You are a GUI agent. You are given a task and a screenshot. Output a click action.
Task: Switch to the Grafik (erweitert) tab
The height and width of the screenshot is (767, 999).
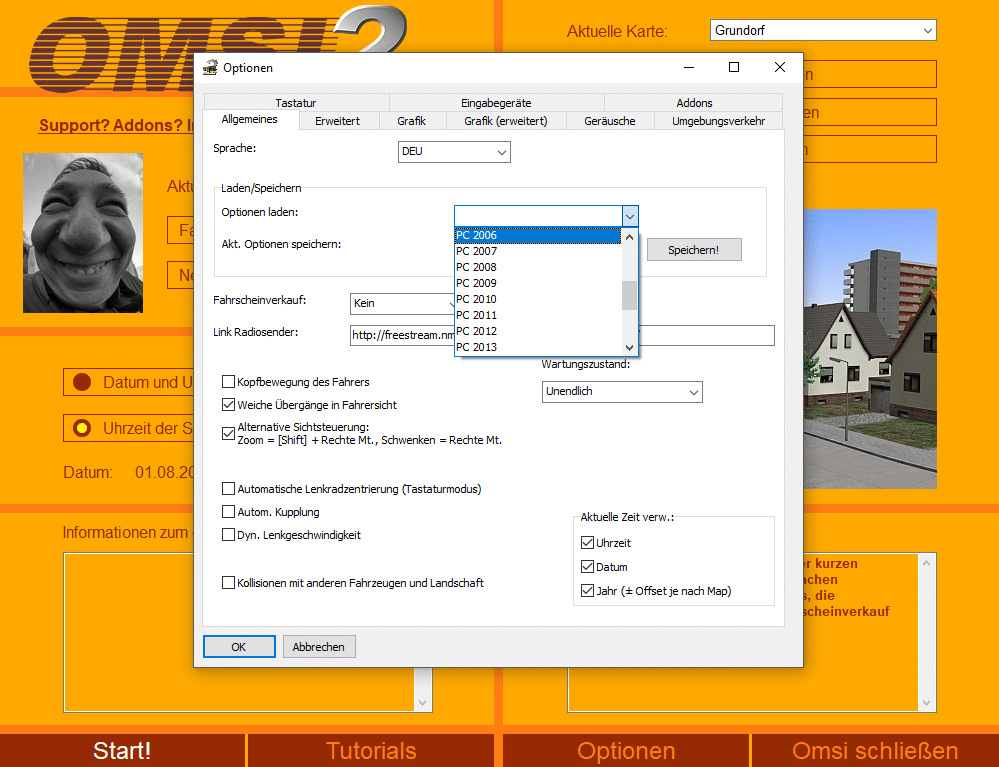[x=505, y=121]
